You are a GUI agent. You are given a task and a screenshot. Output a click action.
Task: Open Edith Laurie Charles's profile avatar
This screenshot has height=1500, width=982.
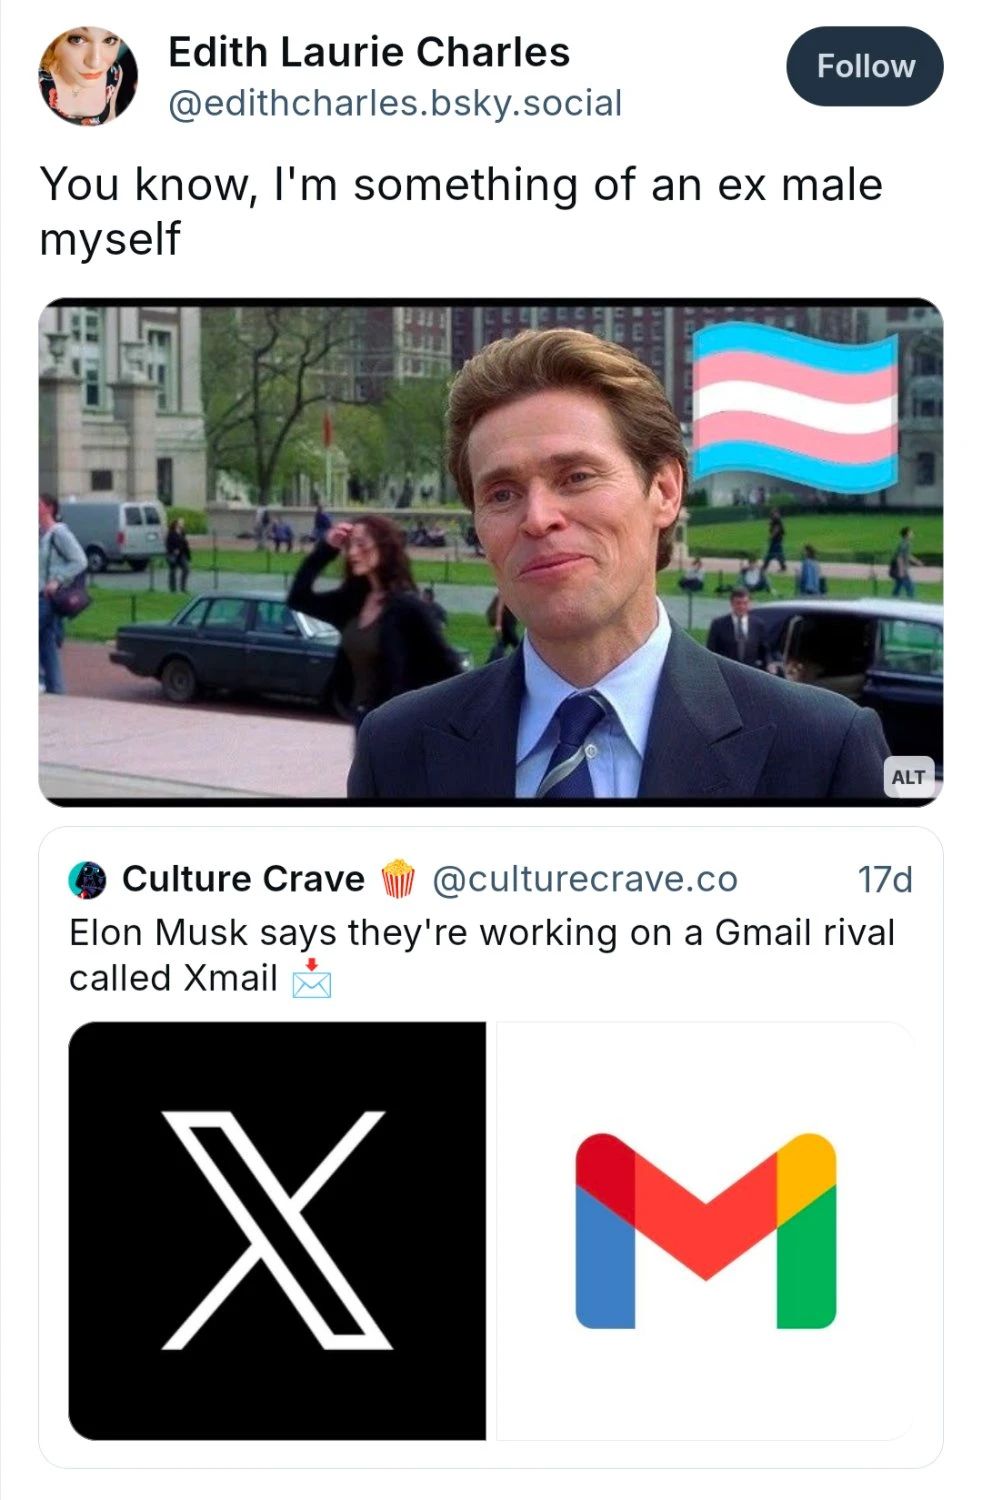click(87, 76)
